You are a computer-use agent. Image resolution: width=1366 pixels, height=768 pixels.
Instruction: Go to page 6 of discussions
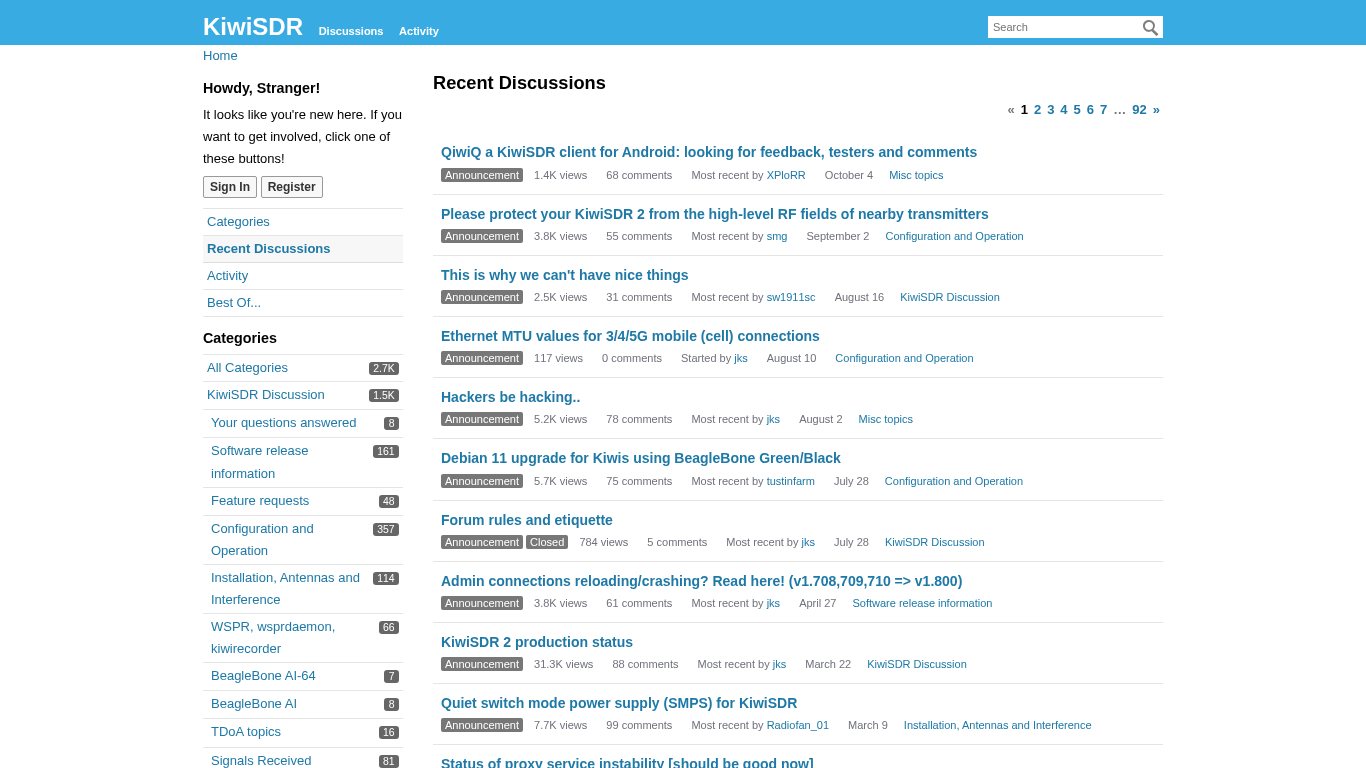tap(1090, 110)
